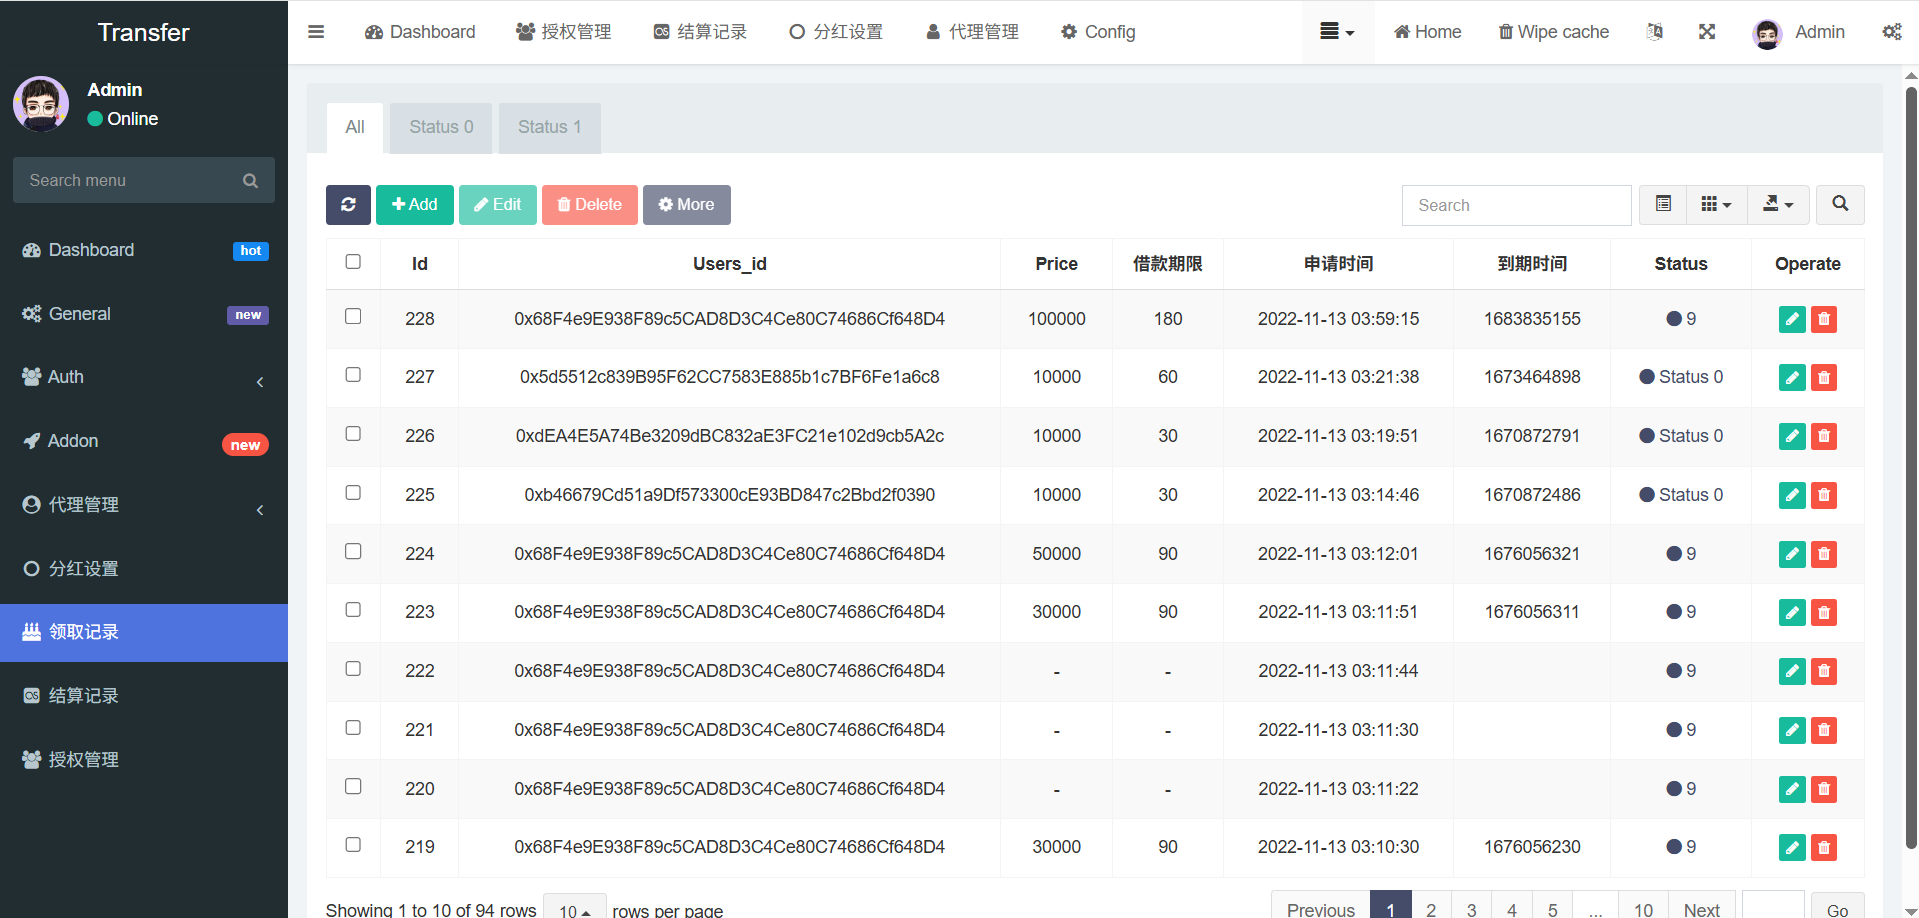Select checkbox for row 219
1919x918 pixels.
353,845
